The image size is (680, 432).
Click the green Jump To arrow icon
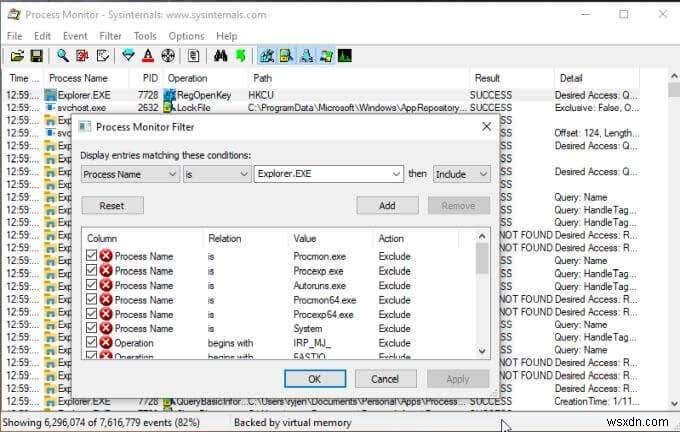[241, 56]
